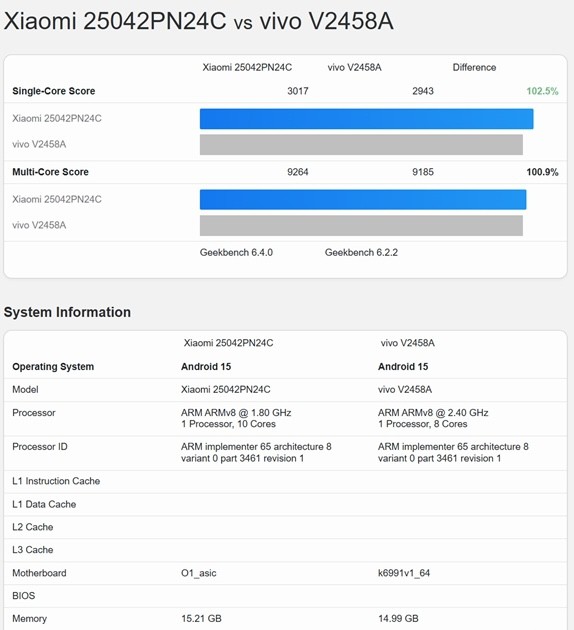
Task: Click the Memory row label
Action: [29, 619]
